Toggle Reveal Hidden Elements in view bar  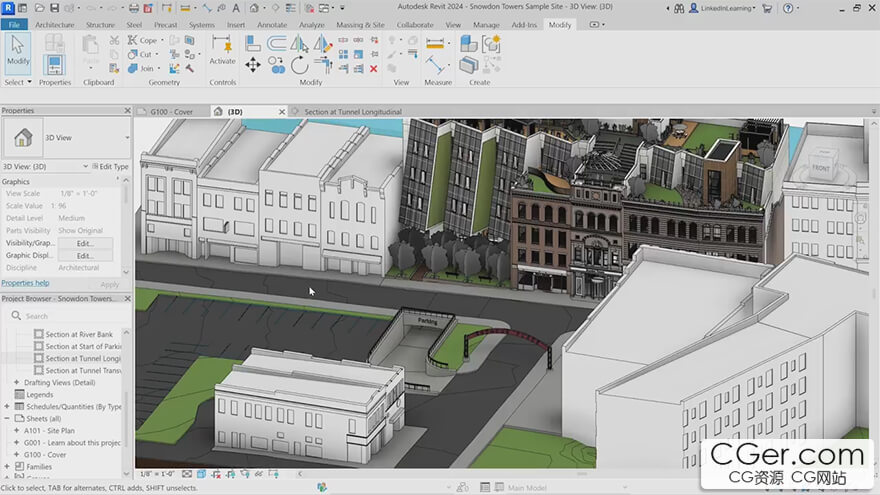274,474
